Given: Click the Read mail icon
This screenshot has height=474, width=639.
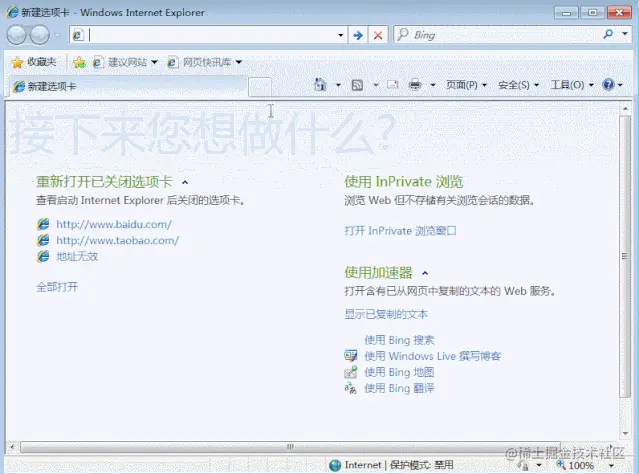Looking at the screenshot, I should coord(393,85).
